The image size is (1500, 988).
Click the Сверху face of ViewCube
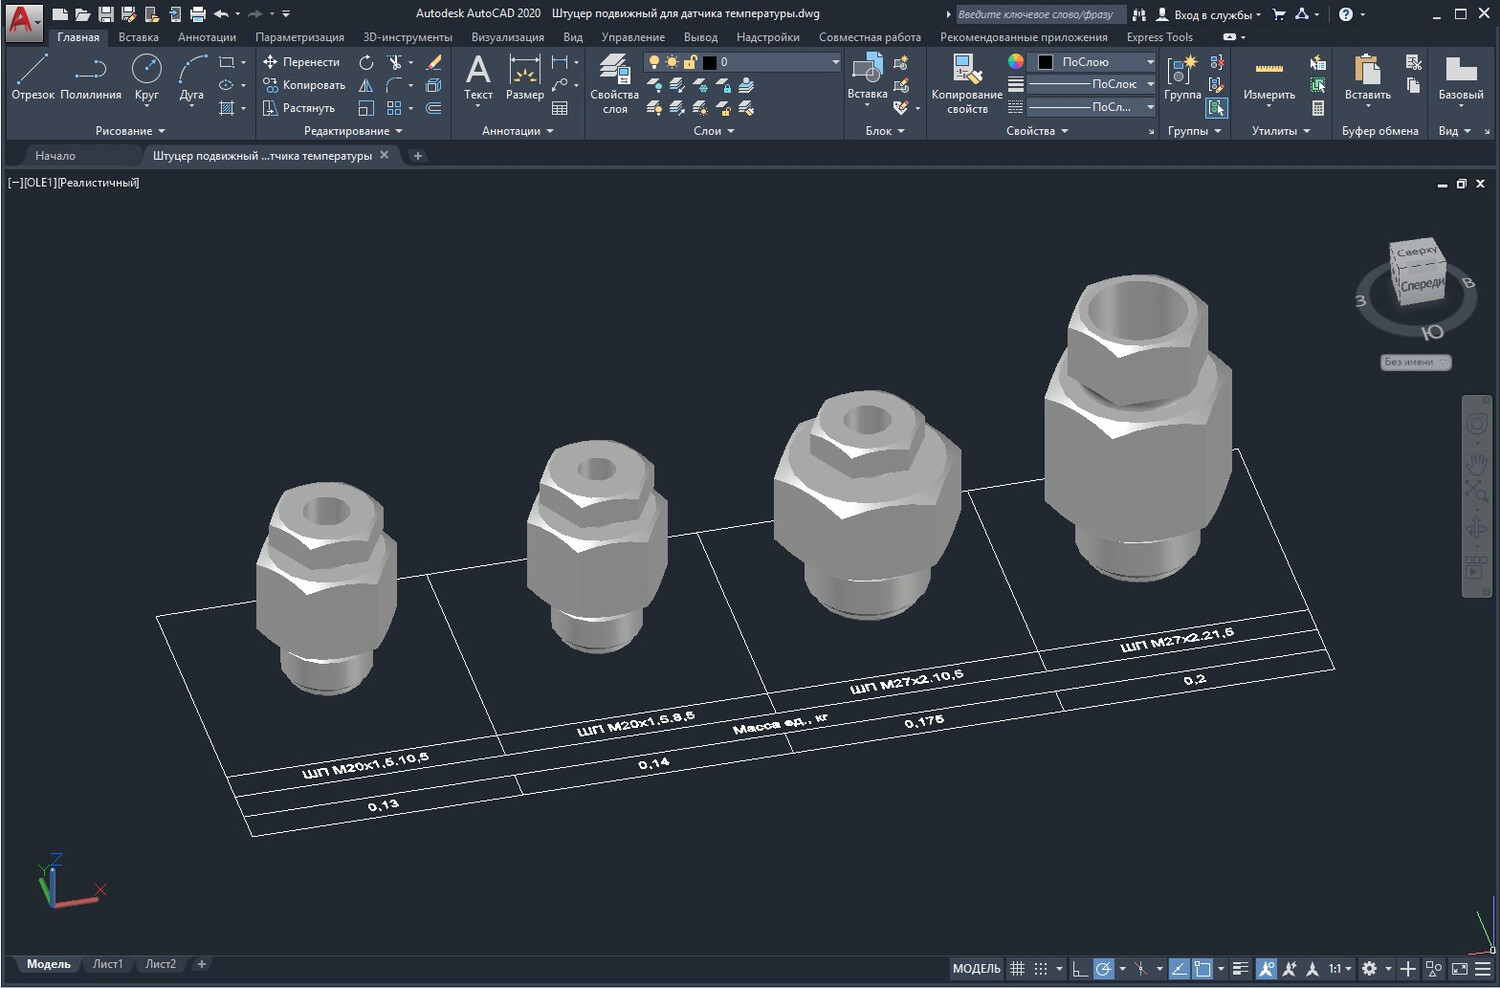coord(1416,251)
